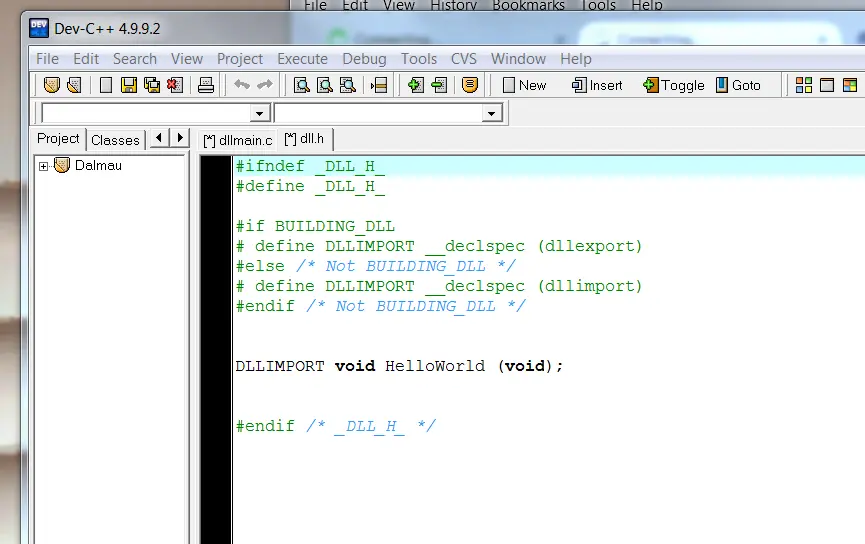The height and width of the screenshot is (544, 865).
Task: Open project options shield icon
Action: click(x=469, y=85)
